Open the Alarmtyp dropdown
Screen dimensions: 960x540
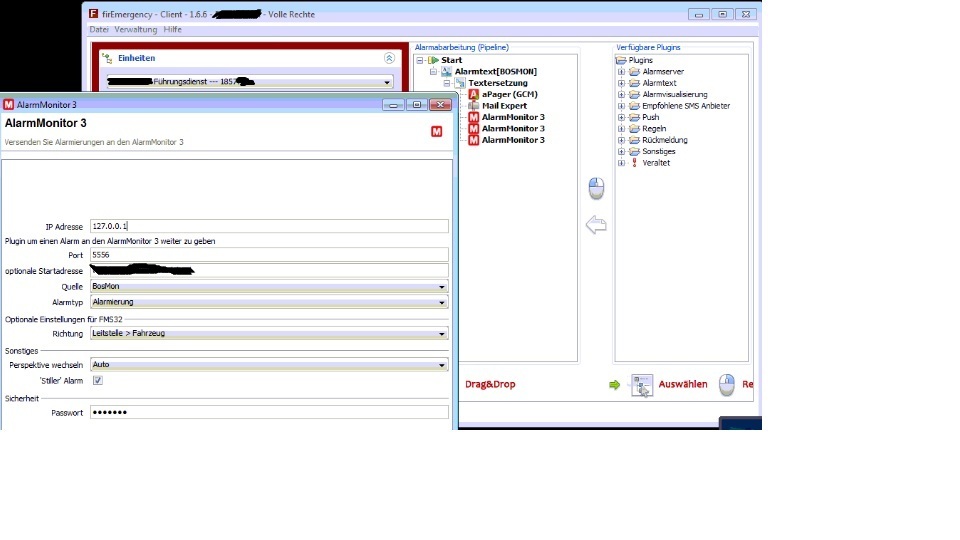269,302
